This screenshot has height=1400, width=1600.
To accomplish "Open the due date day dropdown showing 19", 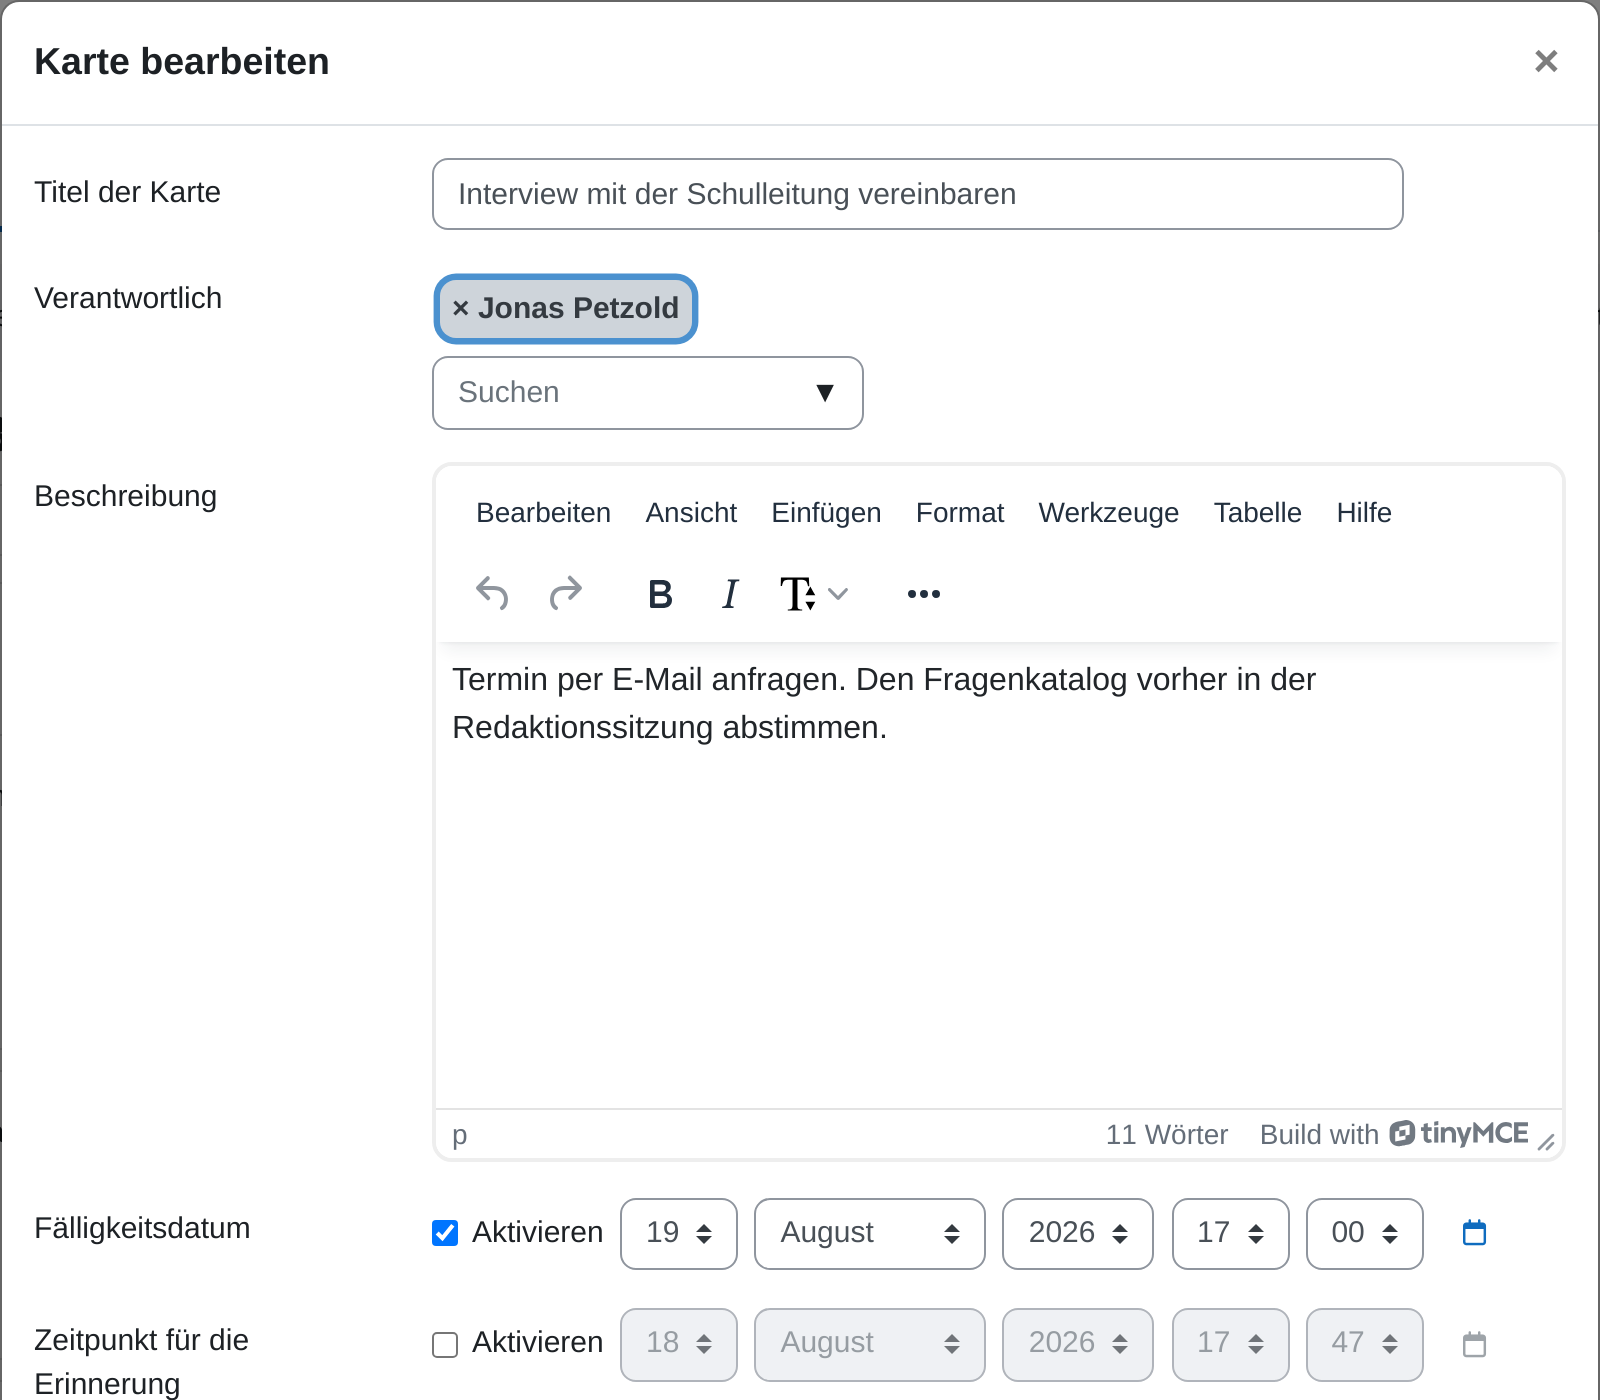I will [679, 1234].
